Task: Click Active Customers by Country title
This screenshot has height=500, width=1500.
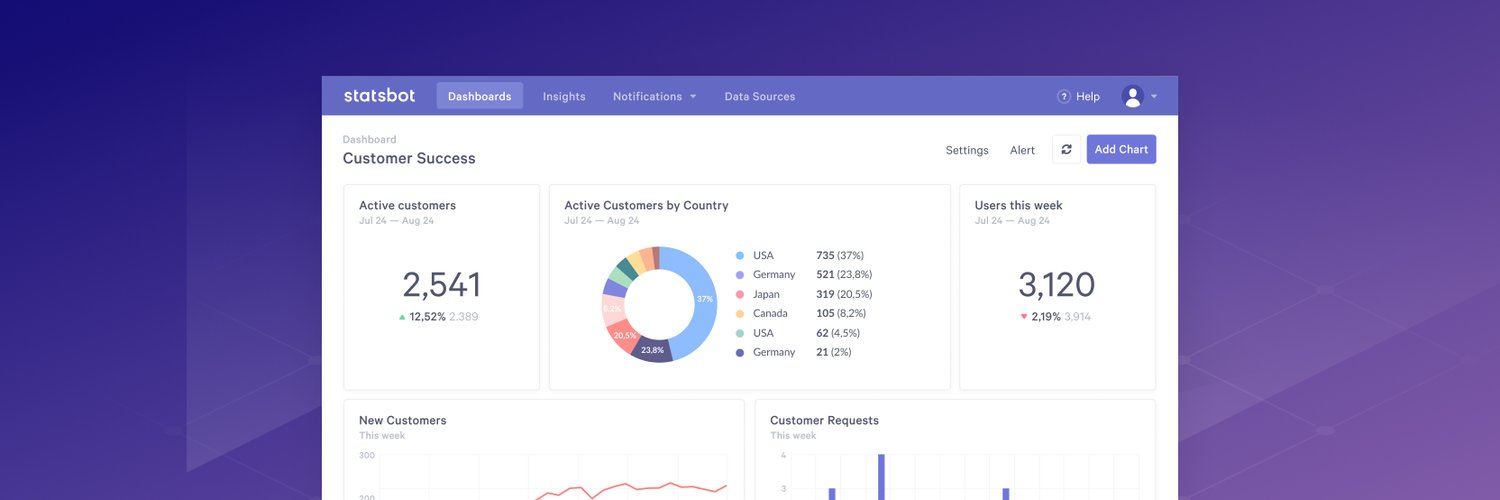Action: pos(646,205)
